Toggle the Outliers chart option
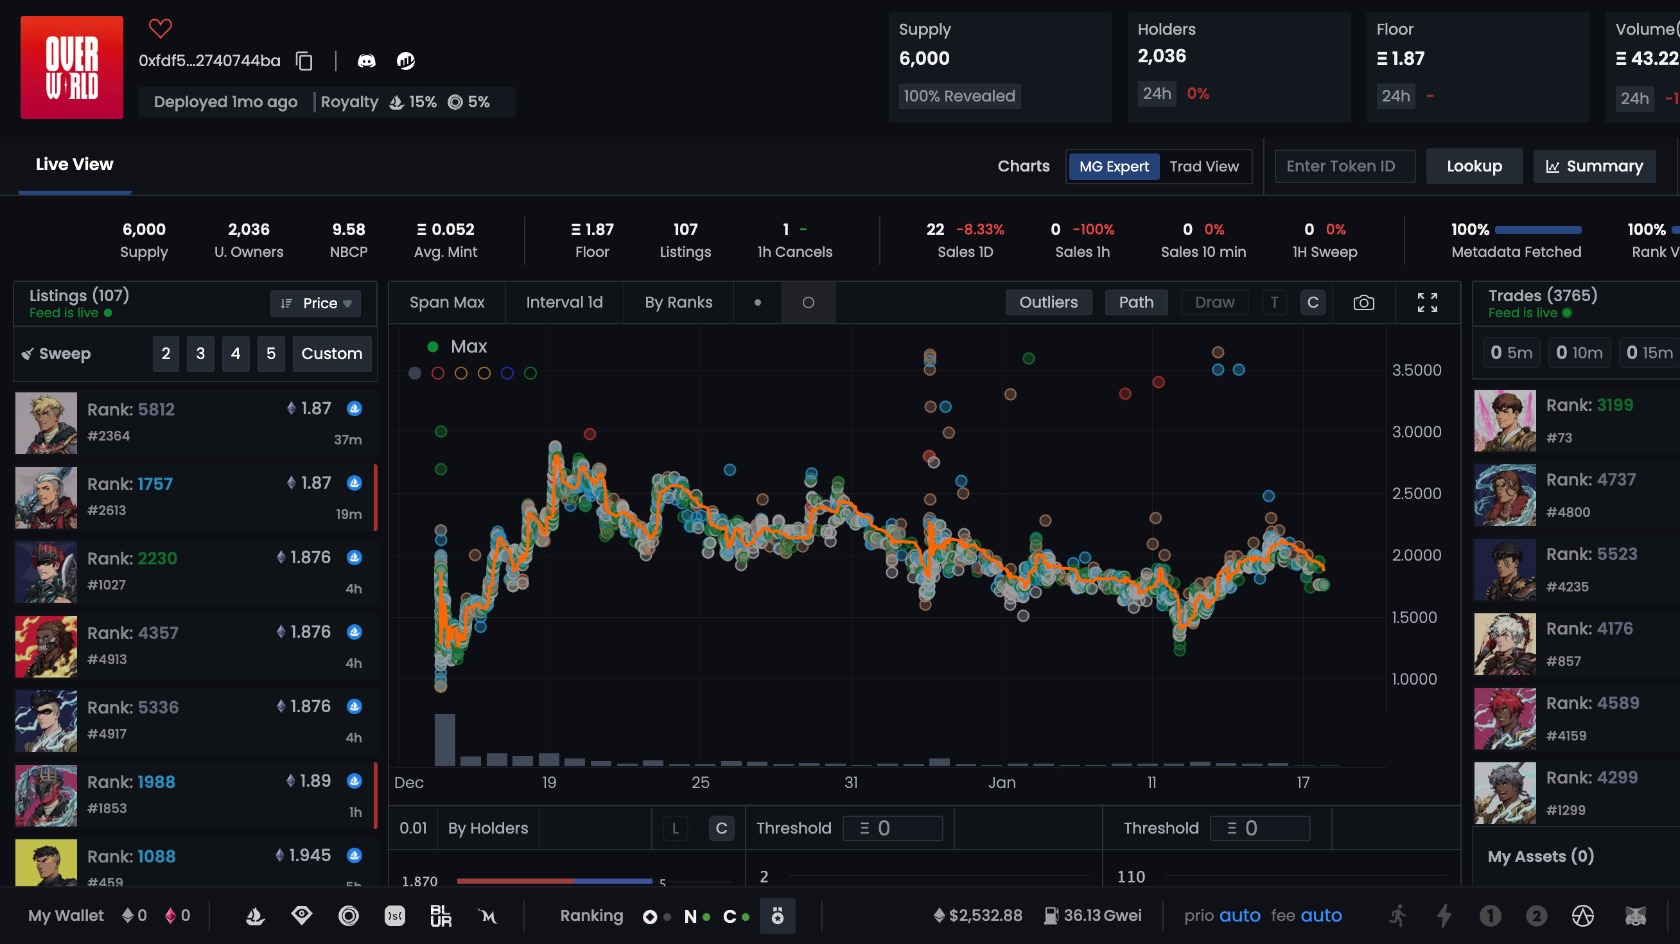 [1048, 302]
